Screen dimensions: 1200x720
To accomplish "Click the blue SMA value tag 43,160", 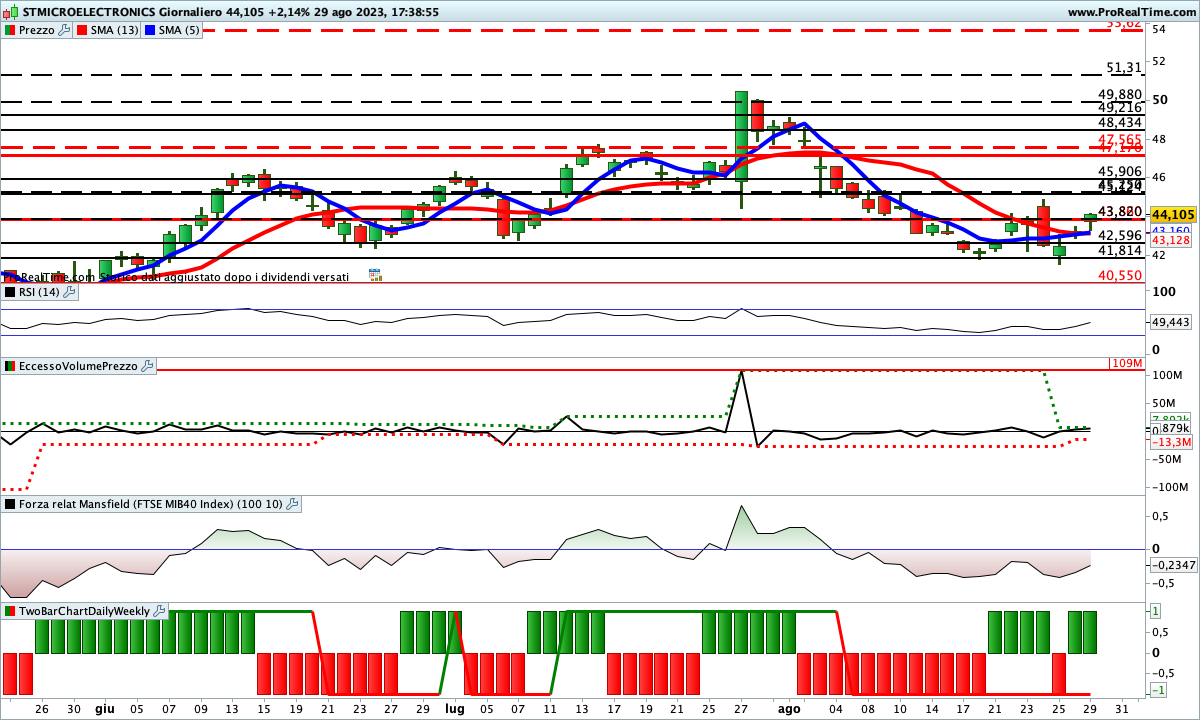I will (x=1171, y=230).
